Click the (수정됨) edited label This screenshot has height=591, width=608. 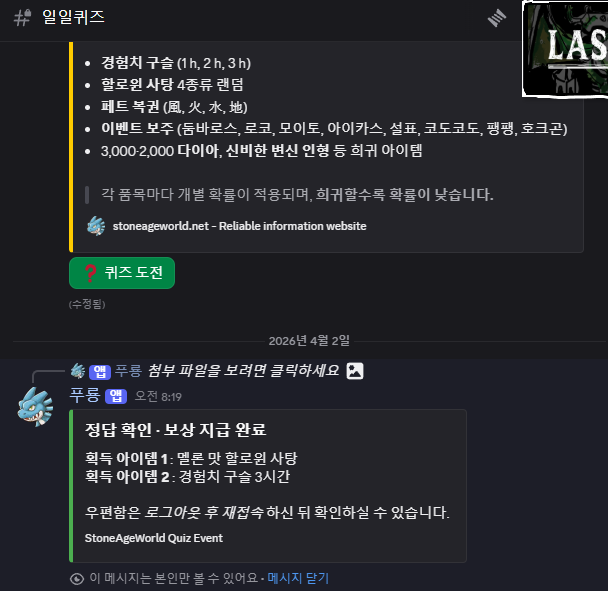pos(87,303)
